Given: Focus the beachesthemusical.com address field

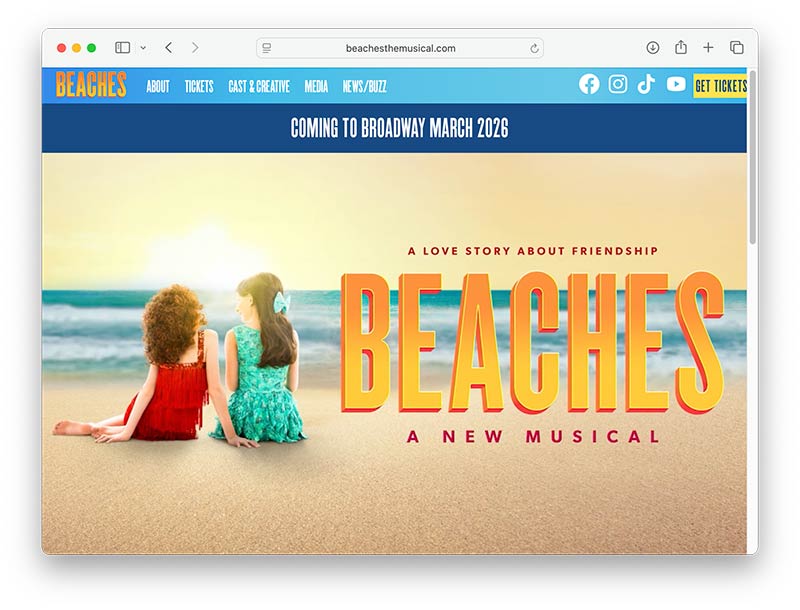Looking at the screenshot, I should (400, 48).
